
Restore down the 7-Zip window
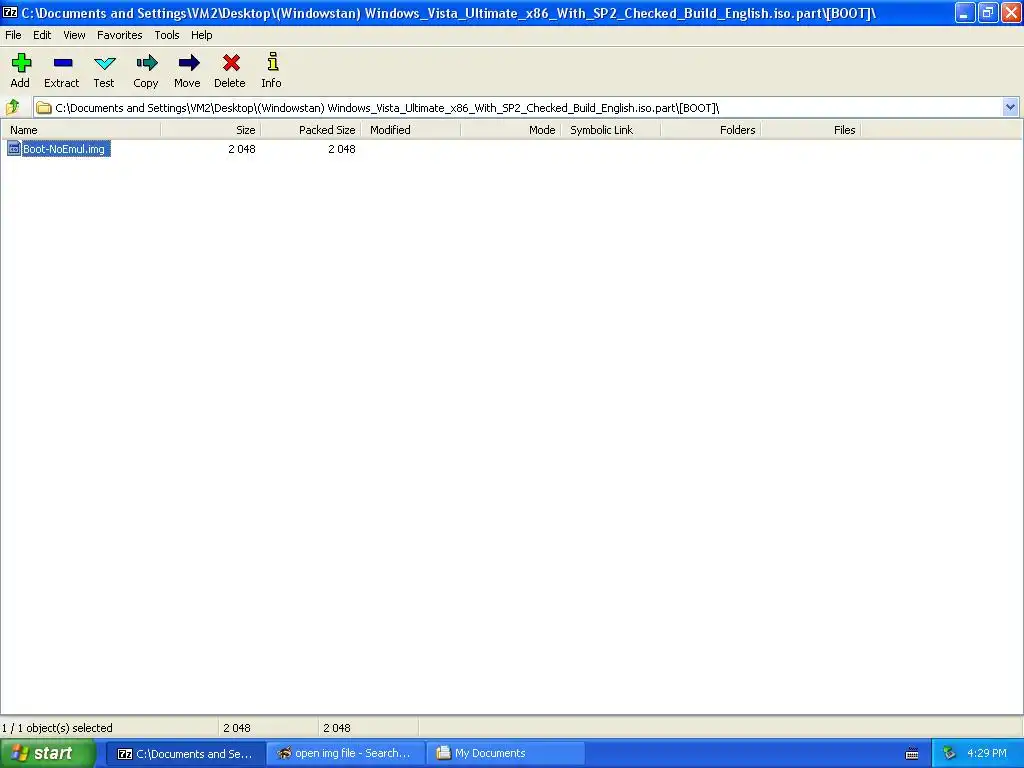pyautogui.click(x=987, y=12)
